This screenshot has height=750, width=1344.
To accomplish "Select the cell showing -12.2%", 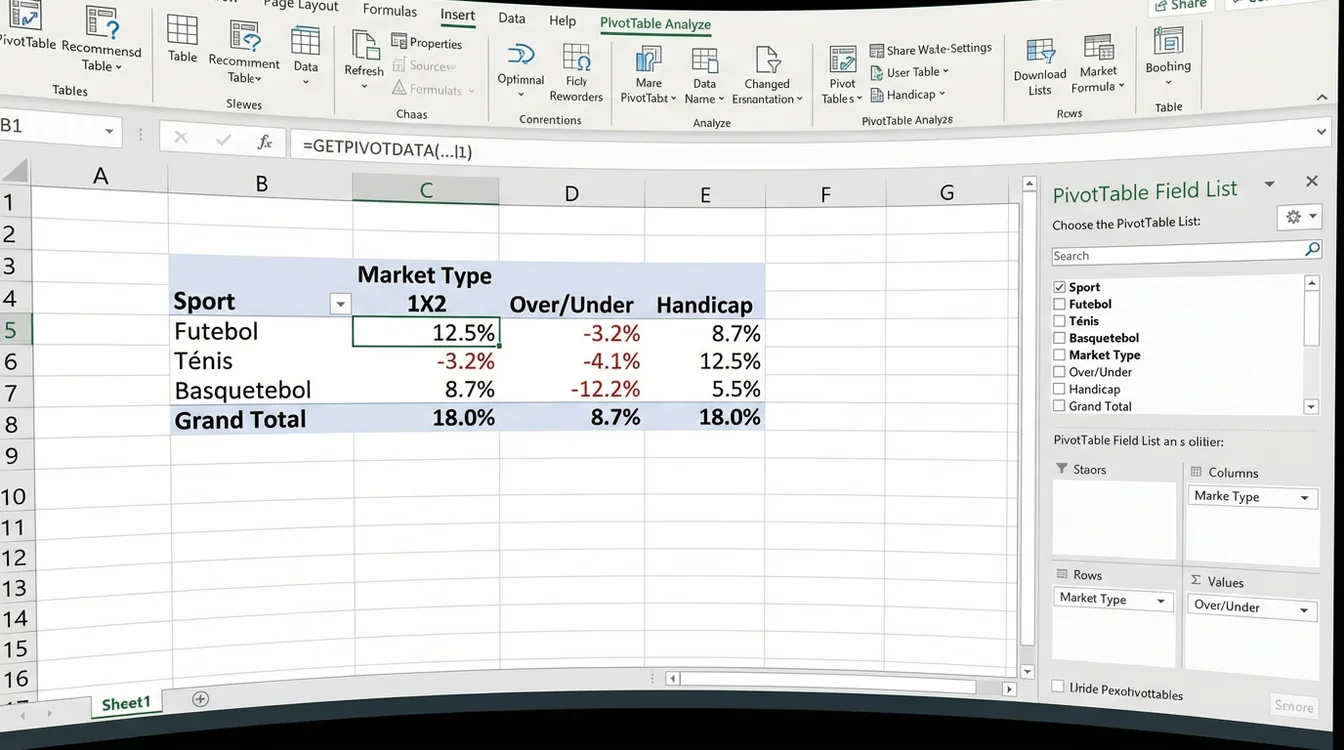I will coord(572,389).
